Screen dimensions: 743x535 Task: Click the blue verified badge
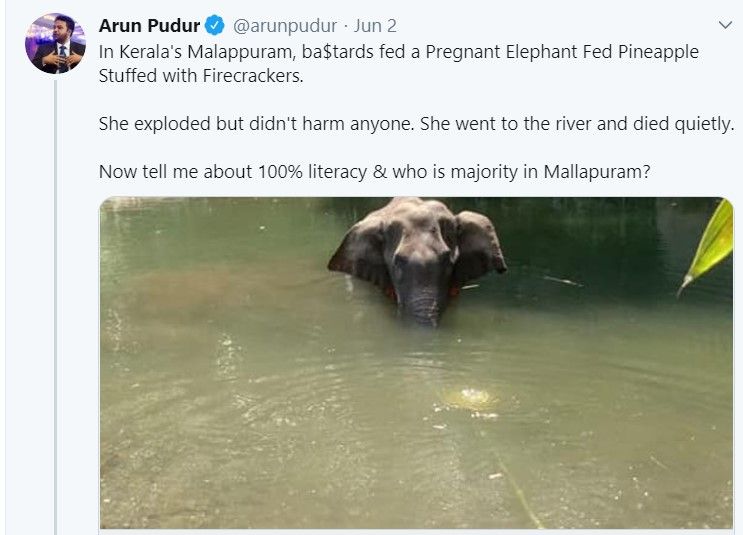coord(215,24)
